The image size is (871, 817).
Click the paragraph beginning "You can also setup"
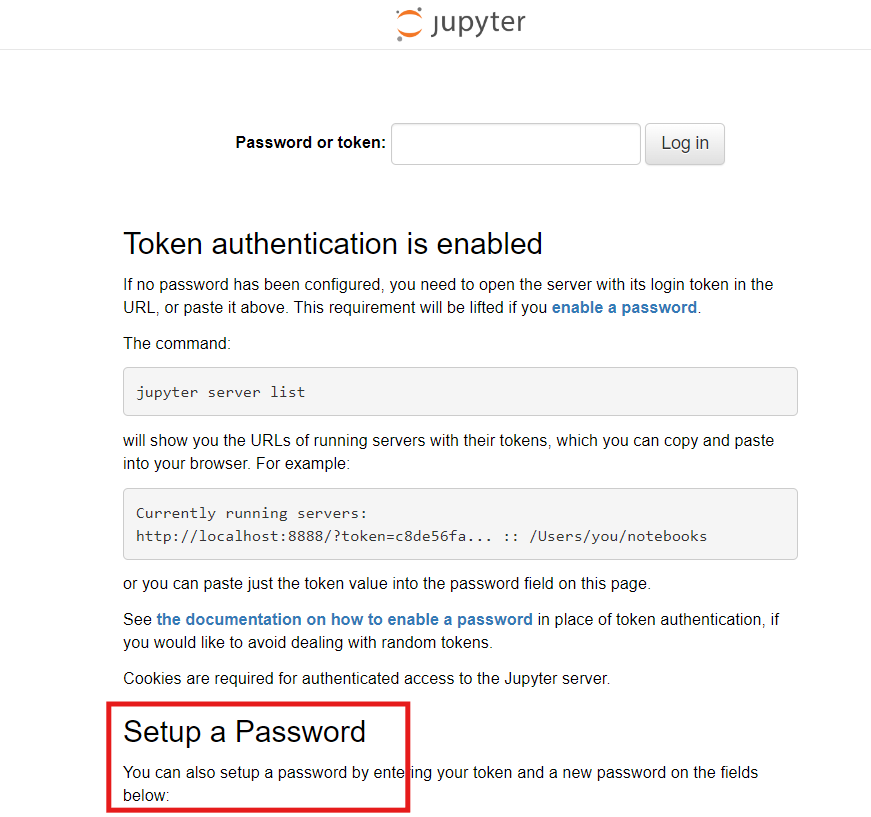[440, 784]
